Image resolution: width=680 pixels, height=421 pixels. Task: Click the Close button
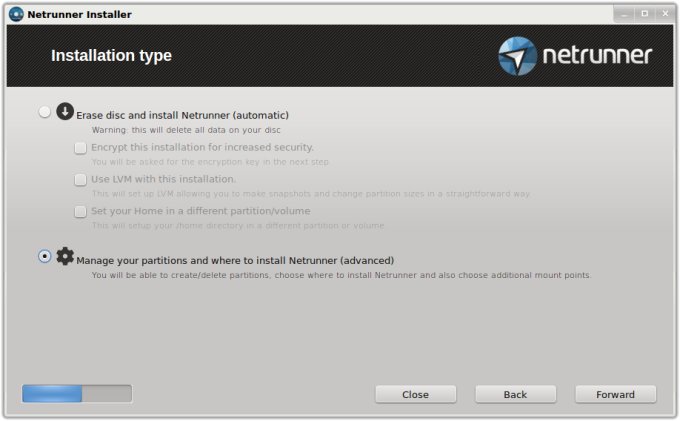[x=415, y=394]
